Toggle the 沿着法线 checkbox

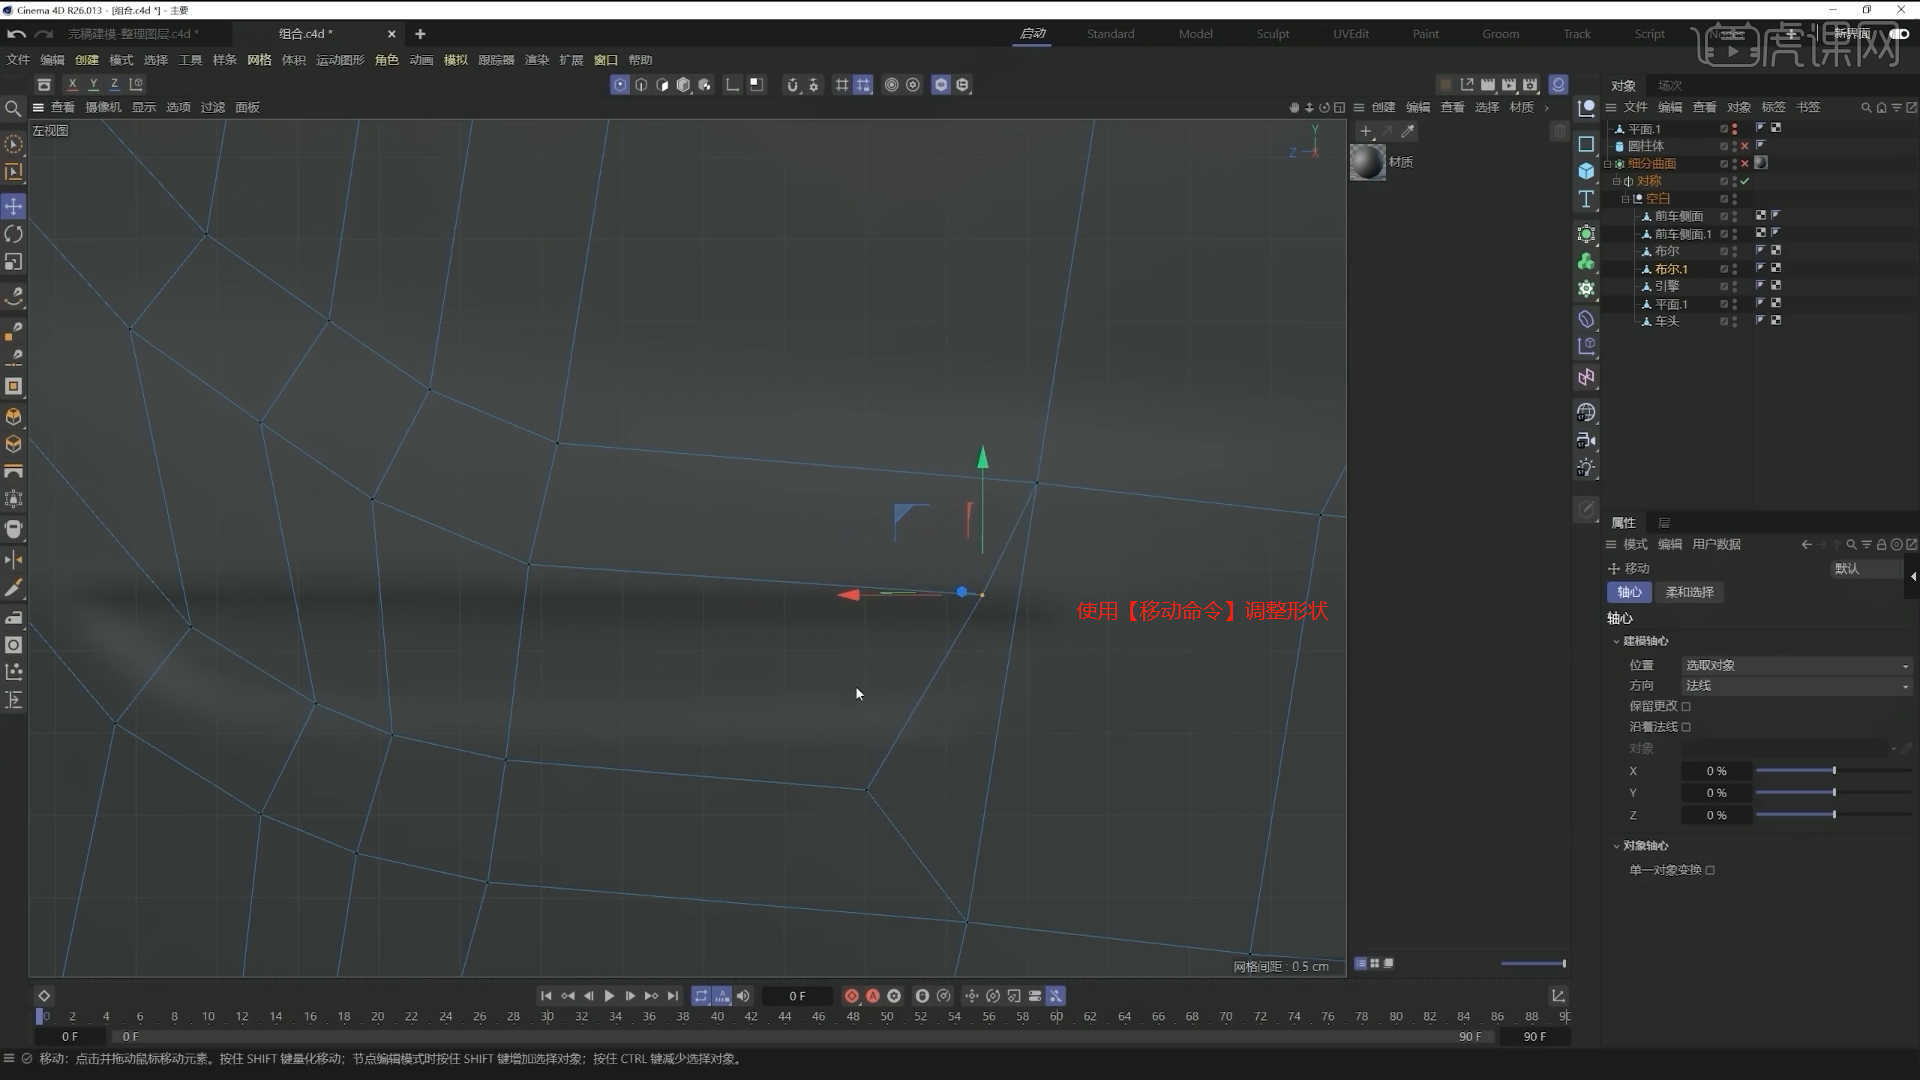(x=1686, y=727)
